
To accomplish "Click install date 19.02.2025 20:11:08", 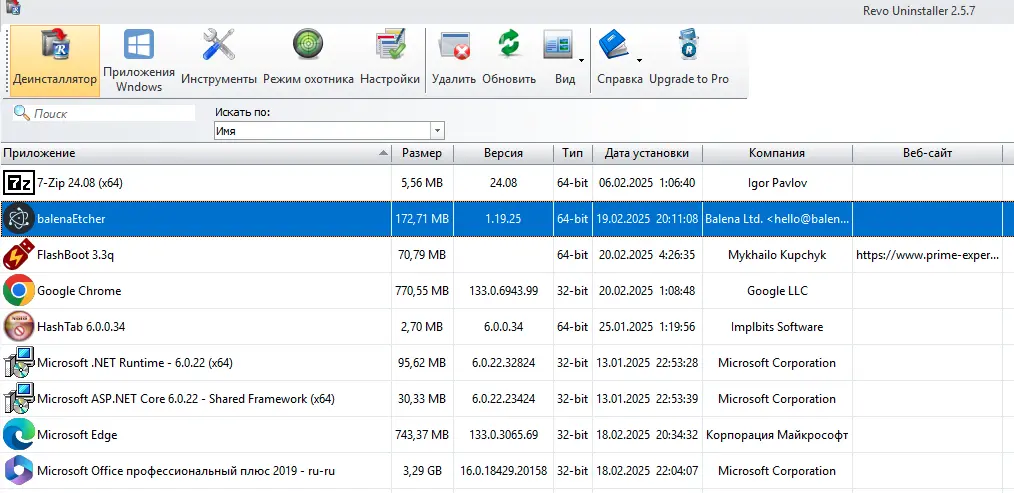I will point(647,219).
